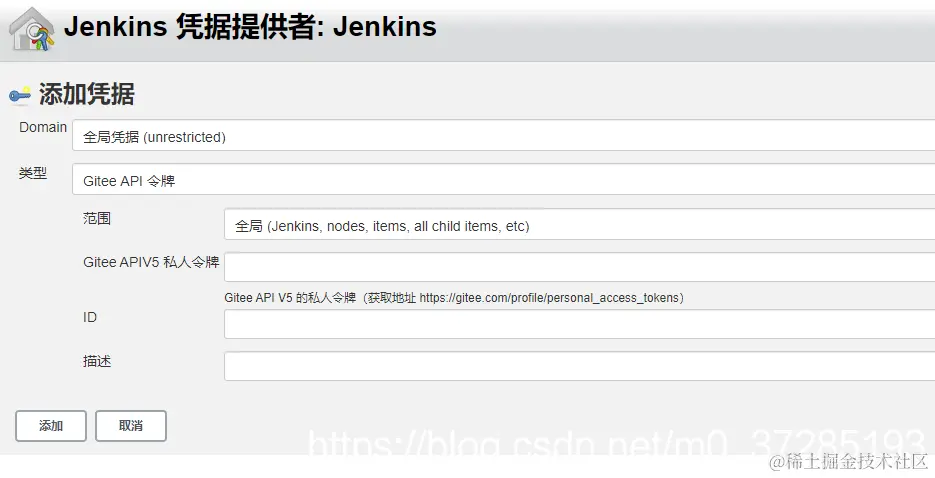Screen dimensions: 935x478
Task: Click the 添加凭据 section heading
Action: click(x=87, y=94)
